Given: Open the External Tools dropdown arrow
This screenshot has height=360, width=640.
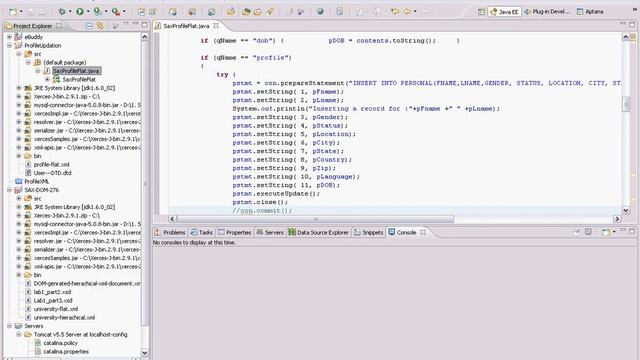Looking at the screenshot, I should 124,12.
